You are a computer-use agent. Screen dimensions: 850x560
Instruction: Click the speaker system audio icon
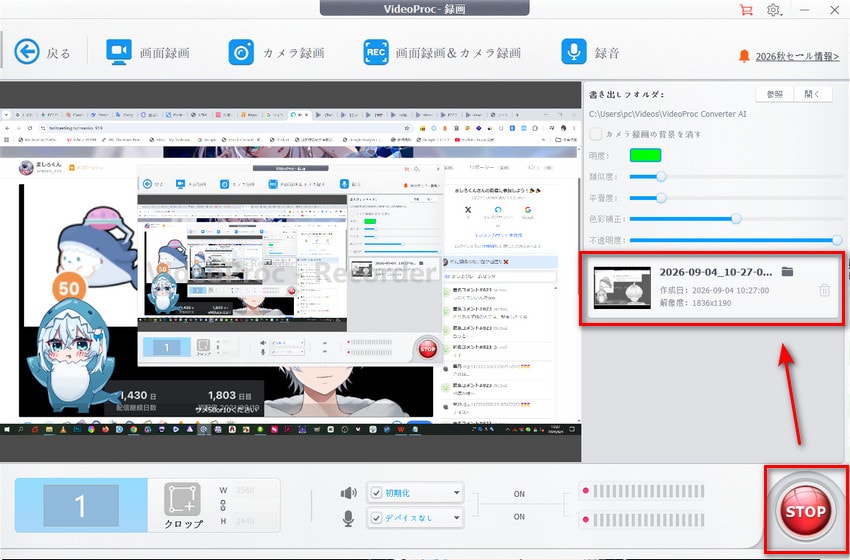(x=349, y=493)
